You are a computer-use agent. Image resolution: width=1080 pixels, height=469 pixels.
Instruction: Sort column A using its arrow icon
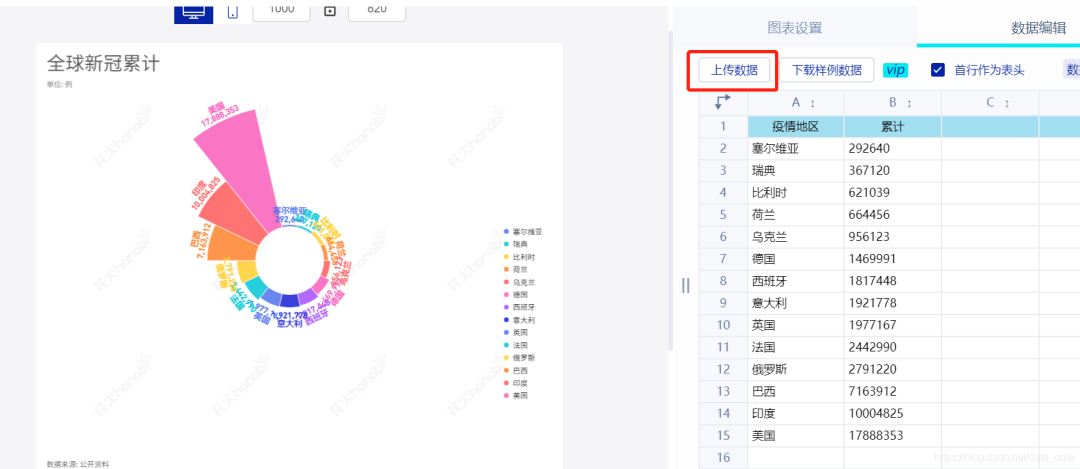pos(813,103)
